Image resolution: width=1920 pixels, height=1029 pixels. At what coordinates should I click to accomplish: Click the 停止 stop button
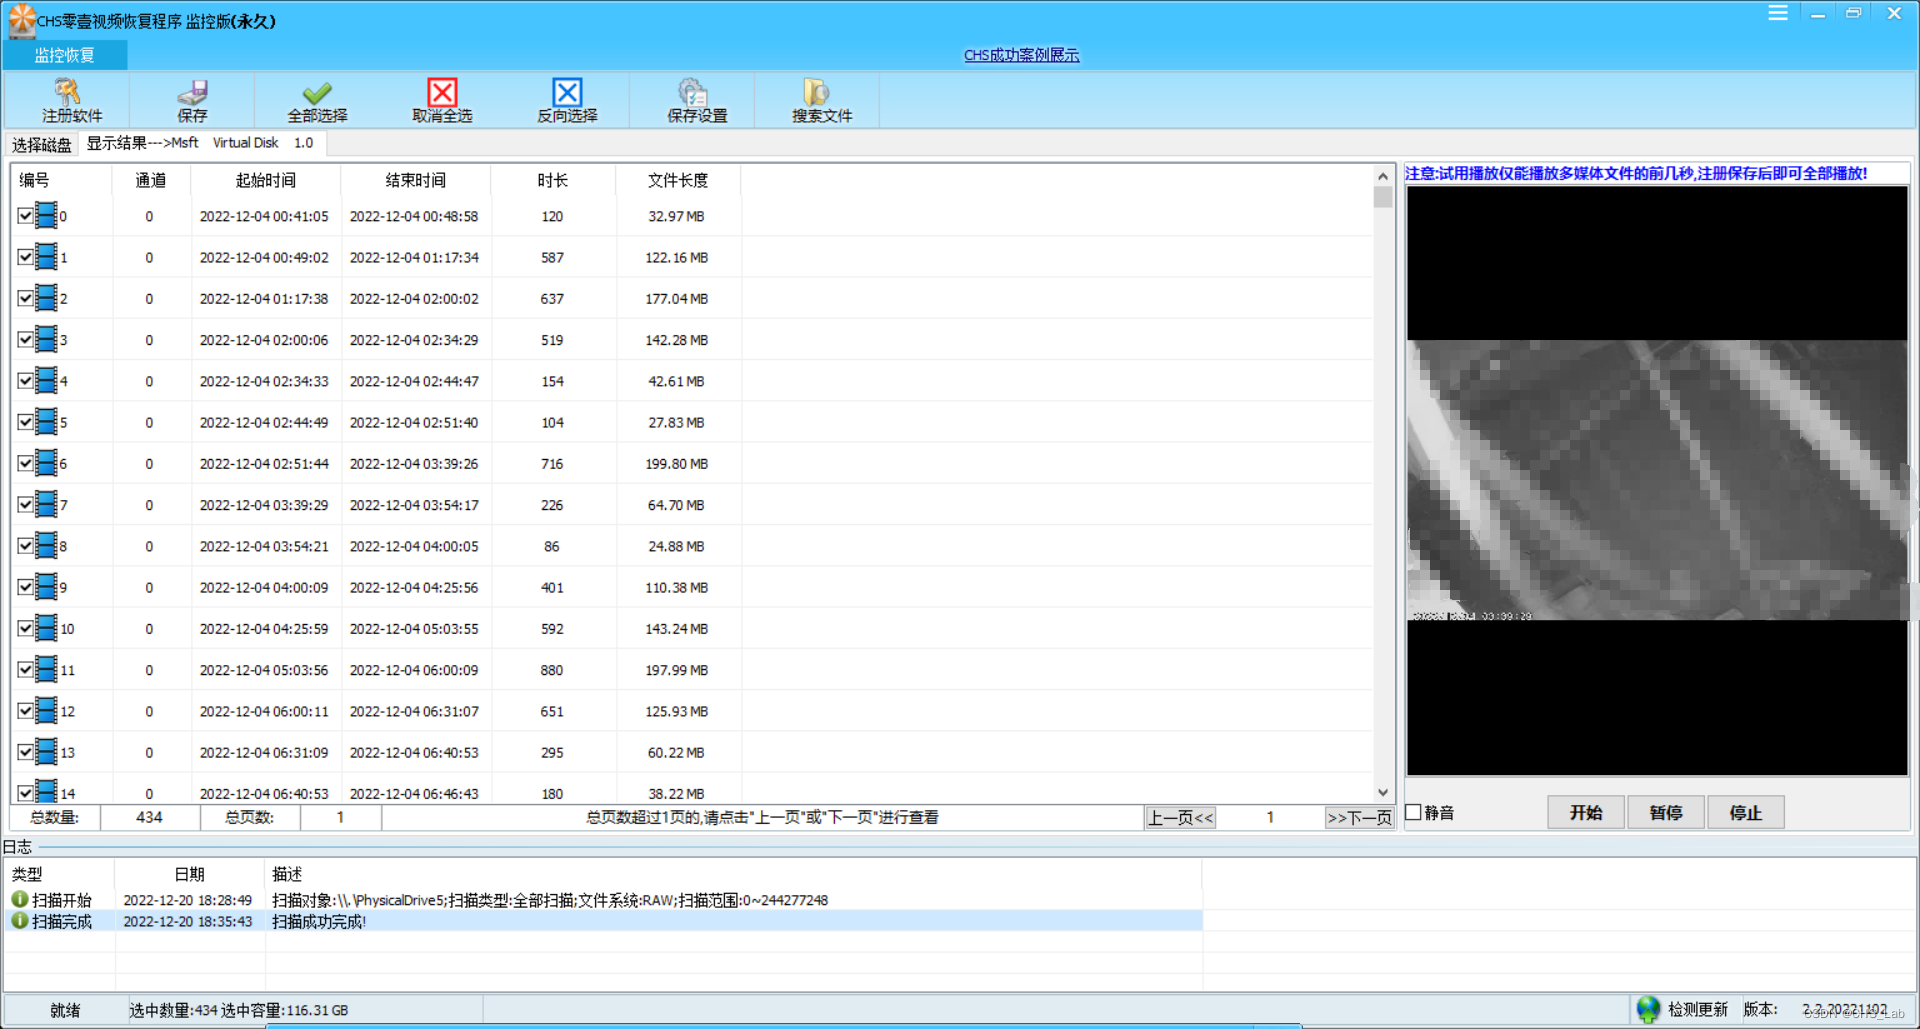[x=1746, y=813]
